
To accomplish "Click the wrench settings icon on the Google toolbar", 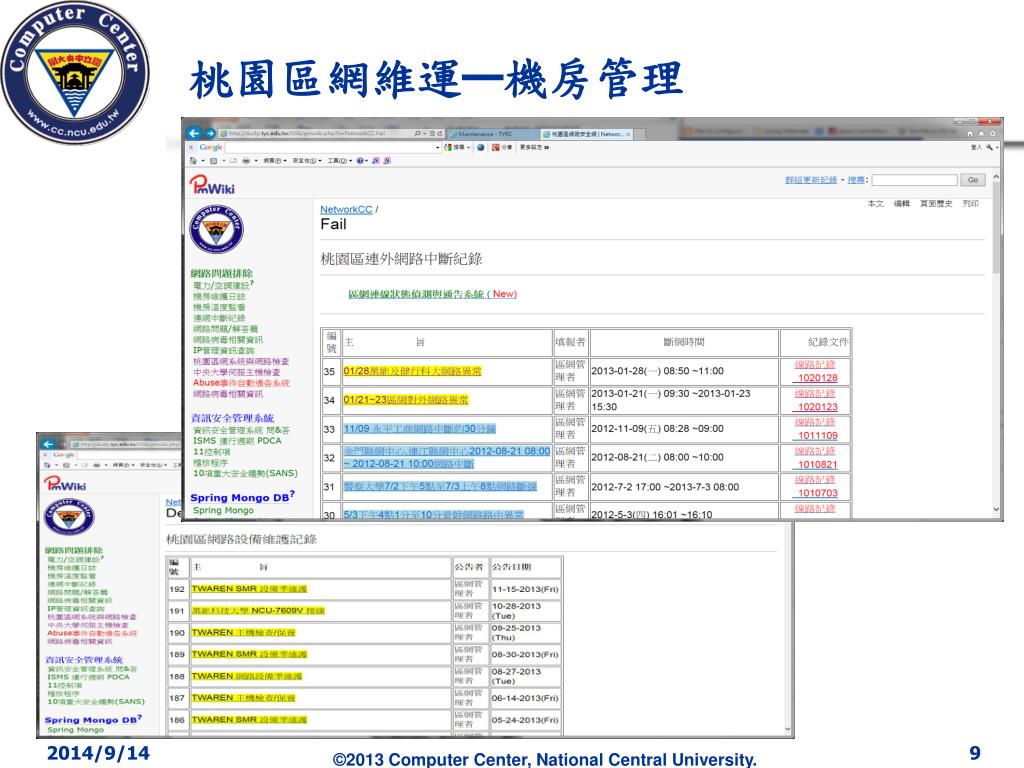I will point(990,148).
